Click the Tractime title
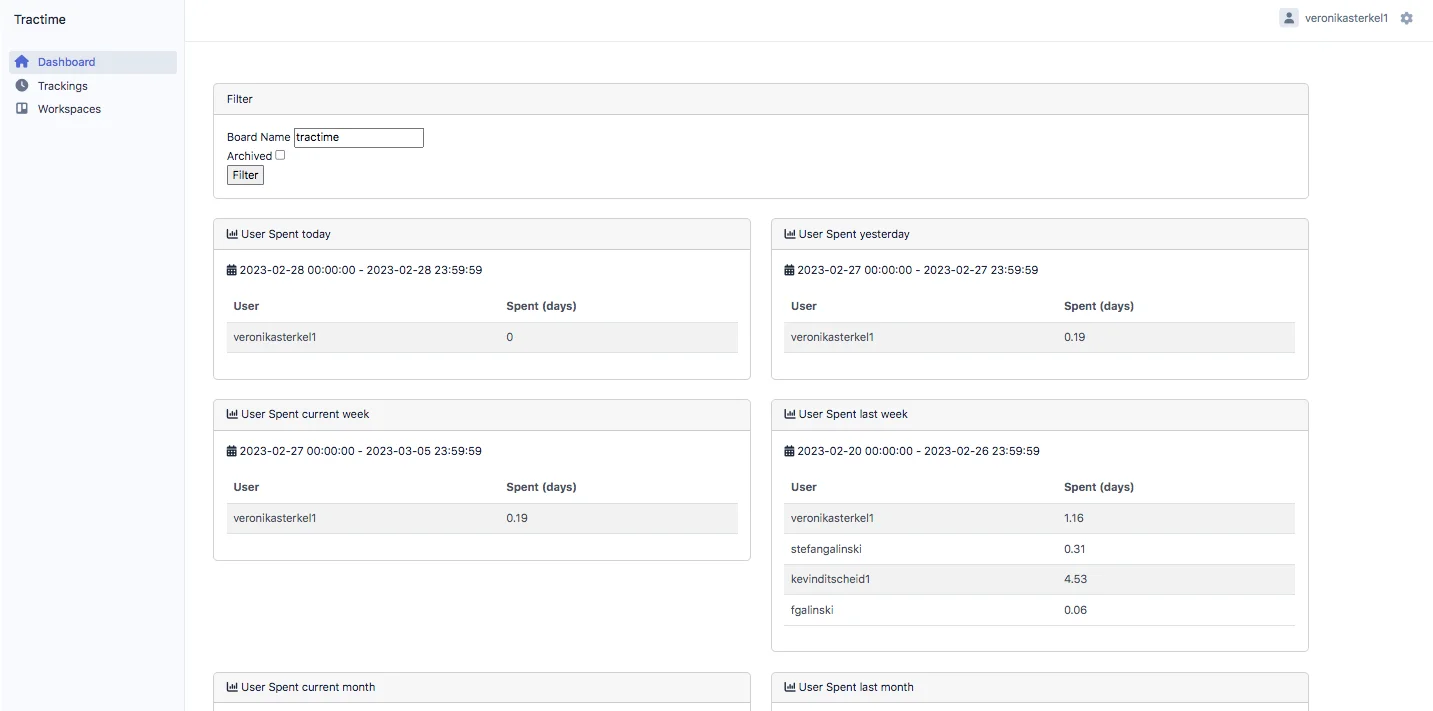The height and width of the screenshot is (711, 1433). tap(39, 19)
